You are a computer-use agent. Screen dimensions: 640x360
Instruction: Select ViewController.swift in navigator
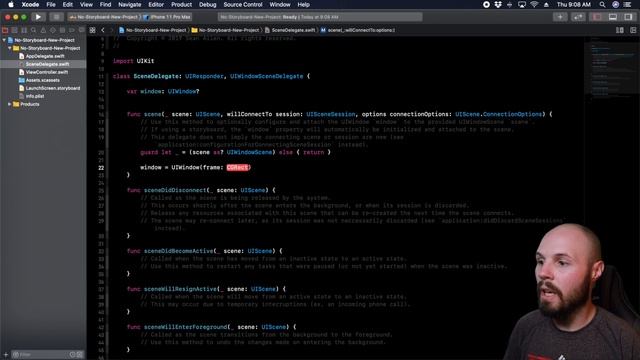(x=47, y=72)
